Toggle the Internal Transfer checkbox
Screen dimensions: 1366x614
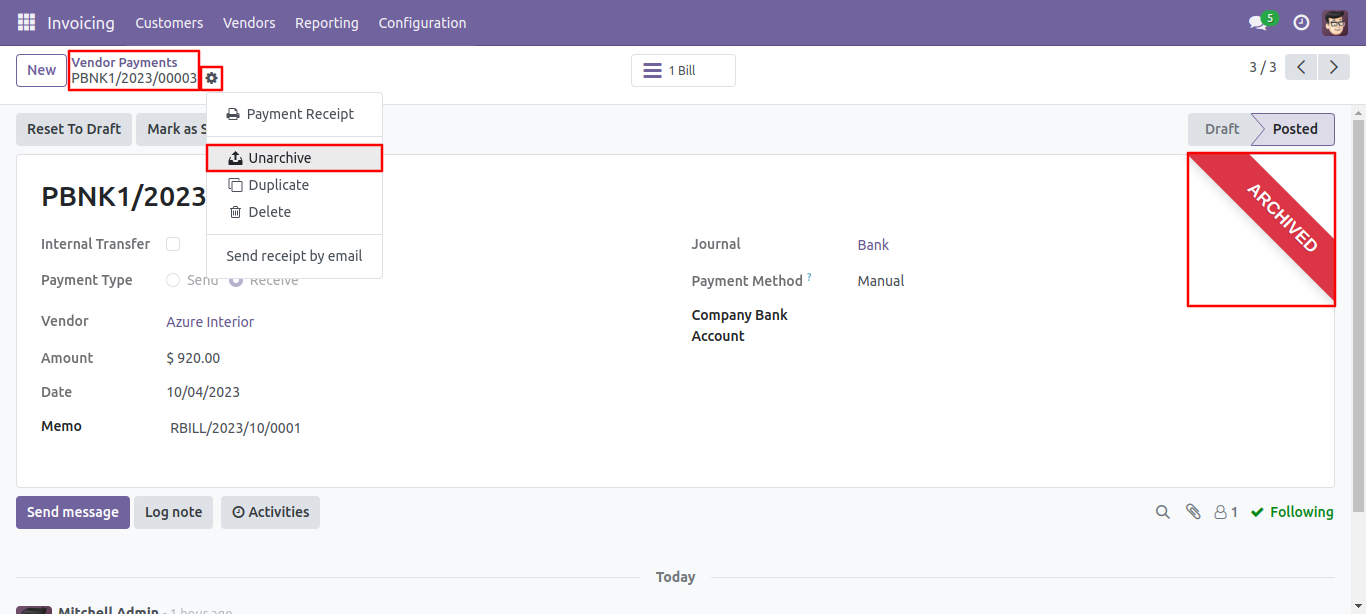(173, 244)
